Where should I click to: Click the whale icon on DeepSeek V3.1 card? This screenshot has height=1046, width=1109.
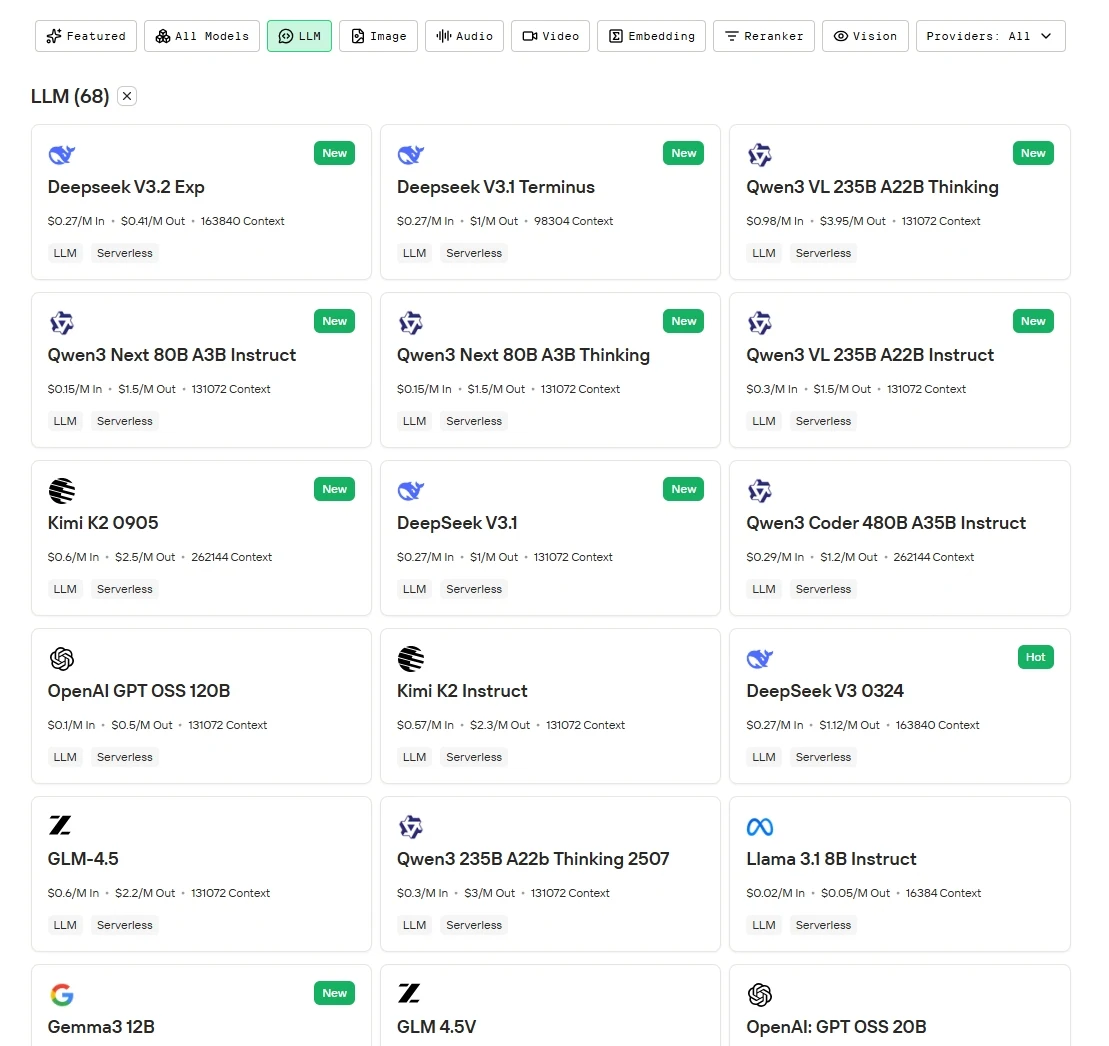tap(411, 490)
